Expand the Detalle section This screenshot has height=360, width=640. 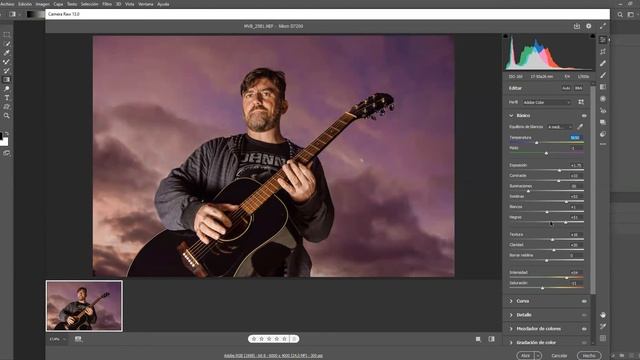pos(511,315)
